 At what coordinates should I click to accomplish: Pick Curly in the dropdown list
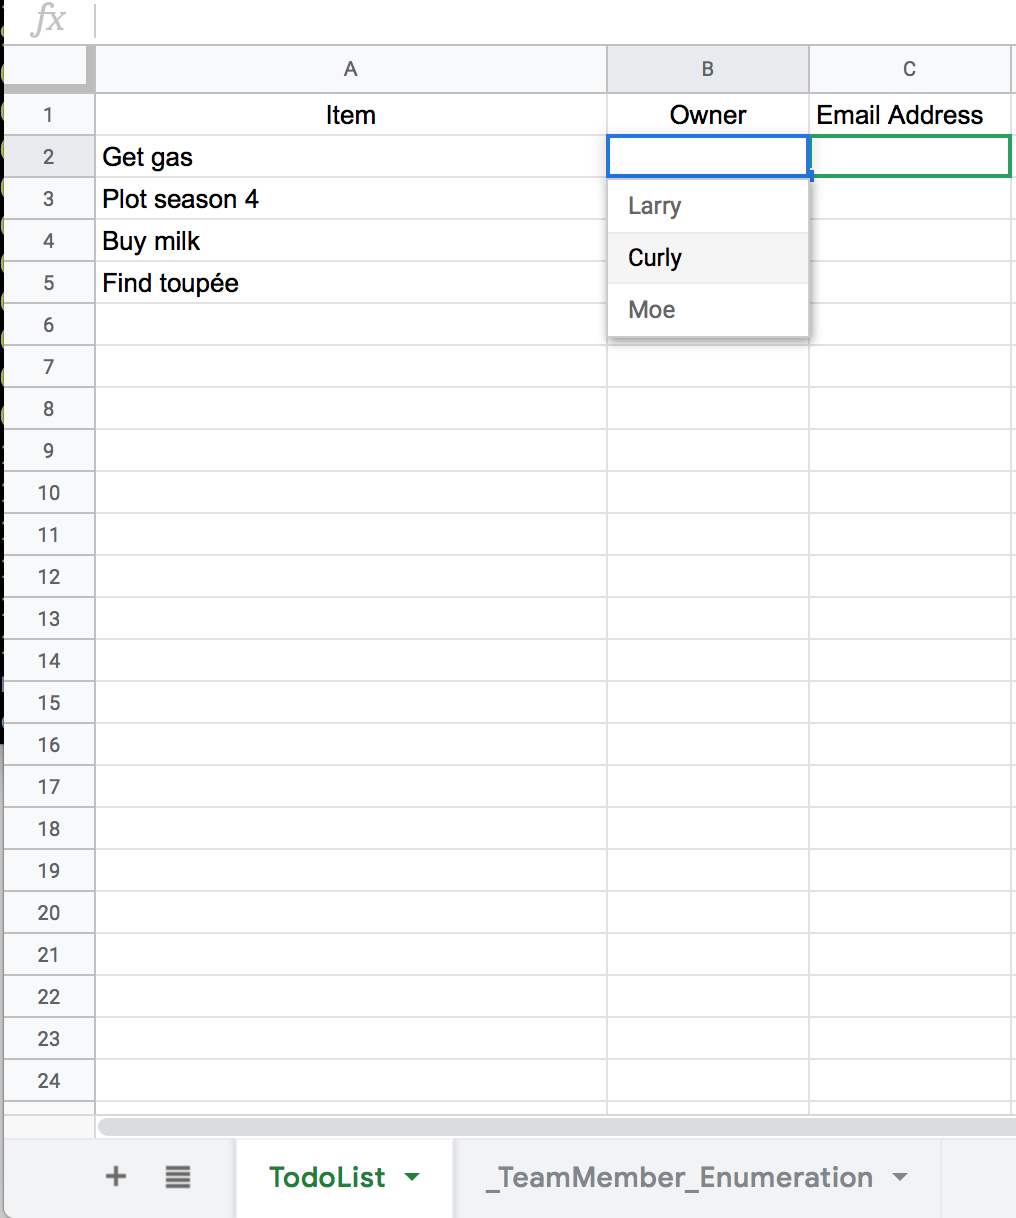click(655, 258)
